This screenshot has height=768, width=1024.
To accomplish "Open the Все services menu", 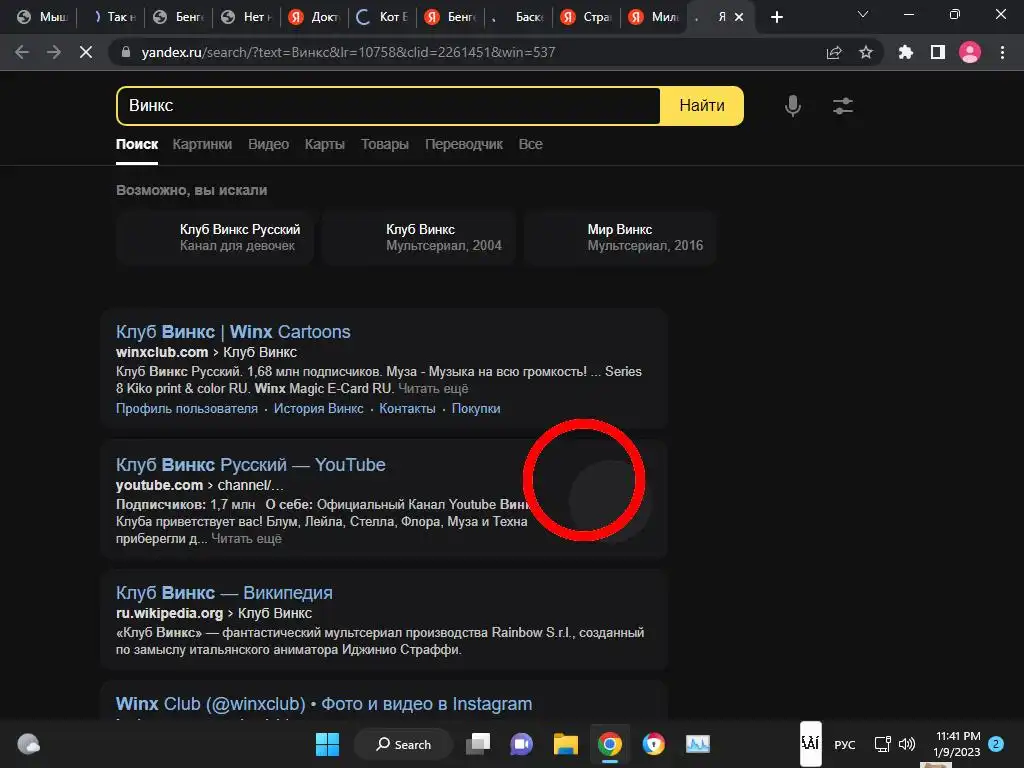I will pyautogui.click(x=530, y=144).
